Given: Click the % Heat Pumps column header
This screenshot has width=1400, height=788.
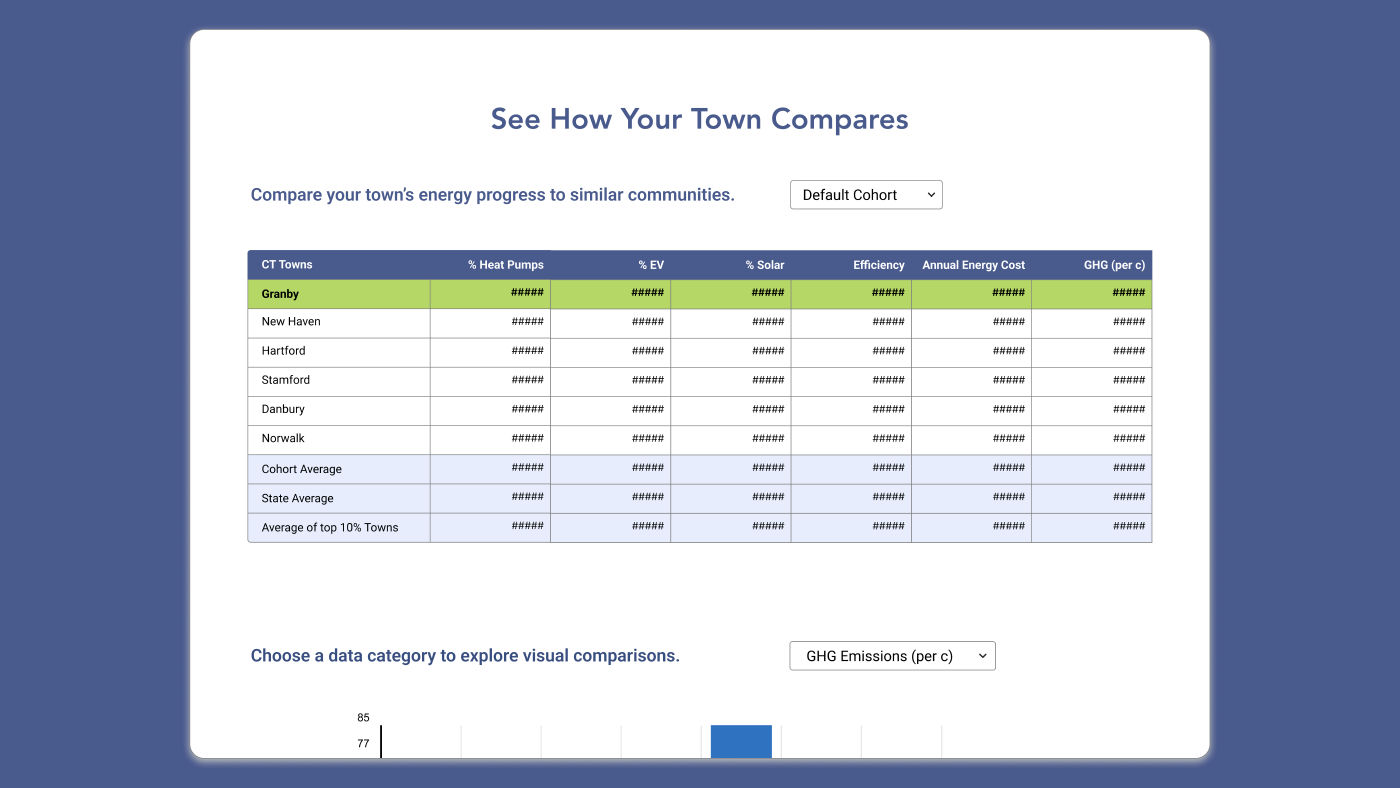Looking at the screenshot, I should point(505,265).
